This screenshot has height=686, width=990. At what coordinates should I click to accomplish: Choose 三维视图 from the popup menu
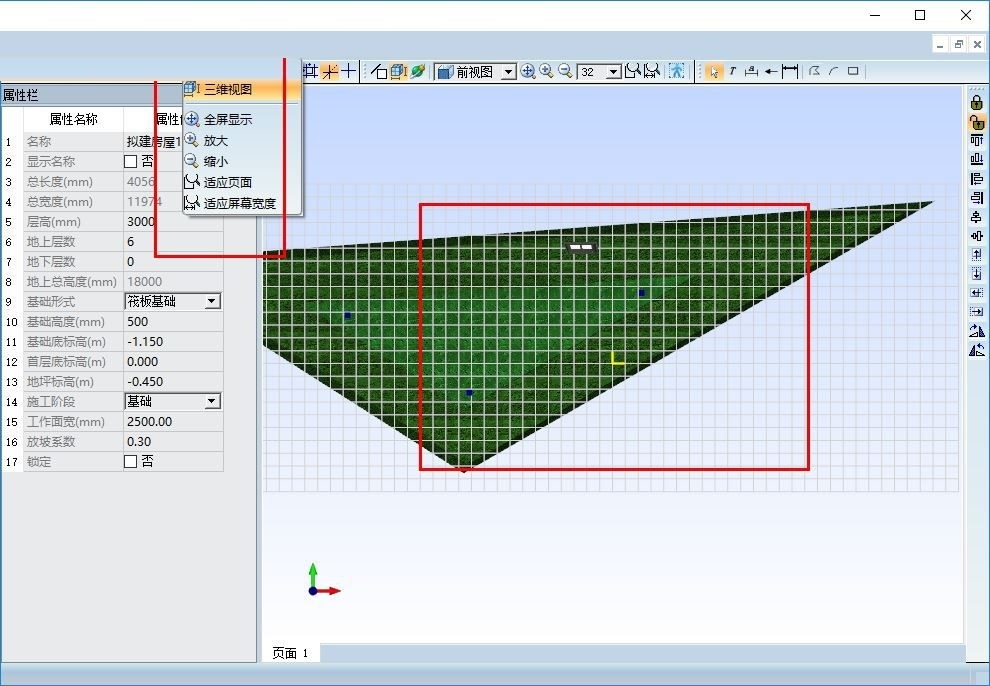point(242,90)
